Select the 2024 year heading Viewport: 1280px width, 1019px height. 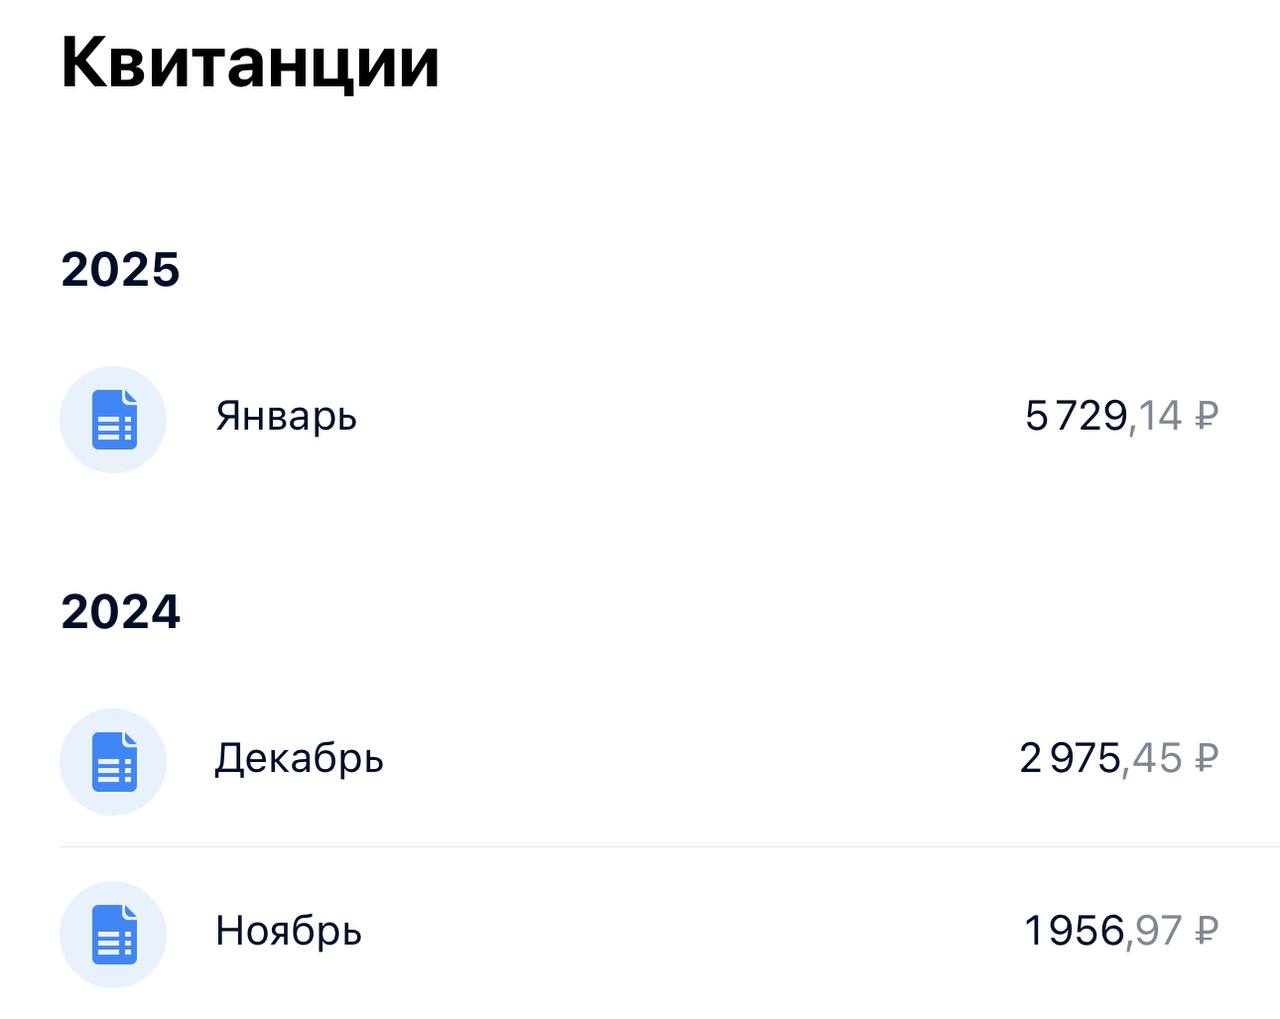121,613
